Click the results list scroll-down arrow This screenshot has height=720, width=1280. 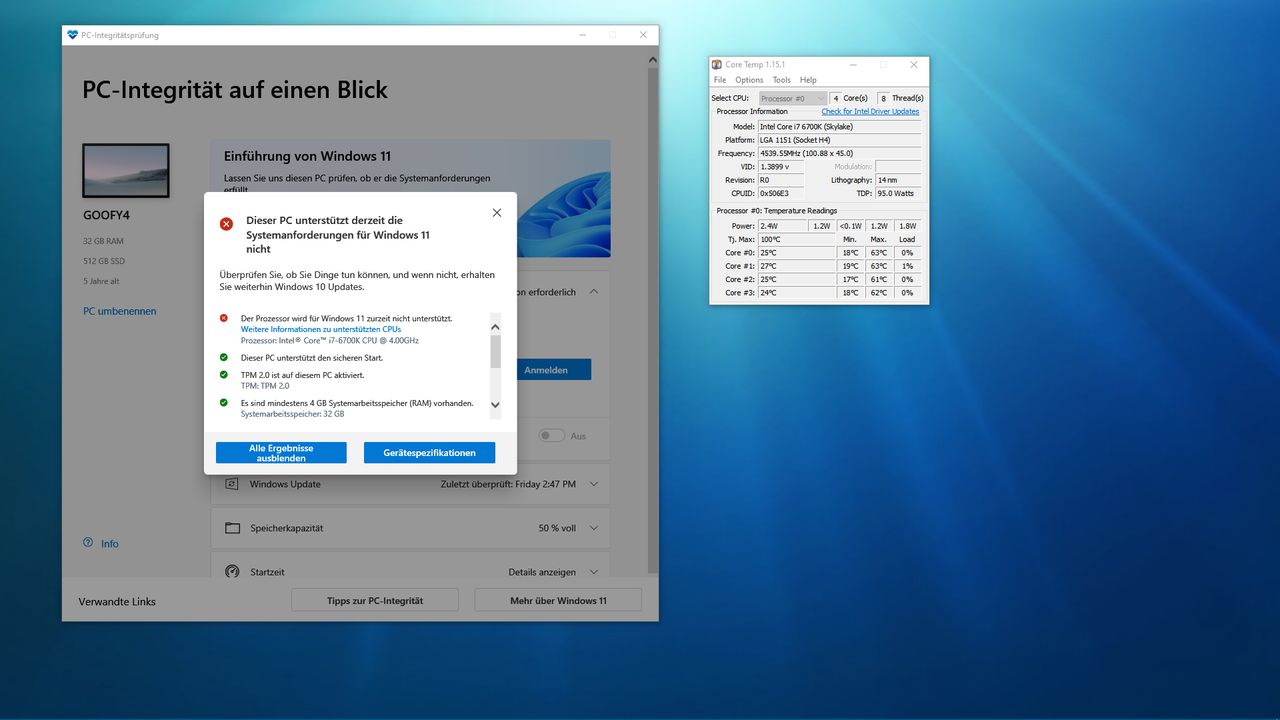coord(495,405)
